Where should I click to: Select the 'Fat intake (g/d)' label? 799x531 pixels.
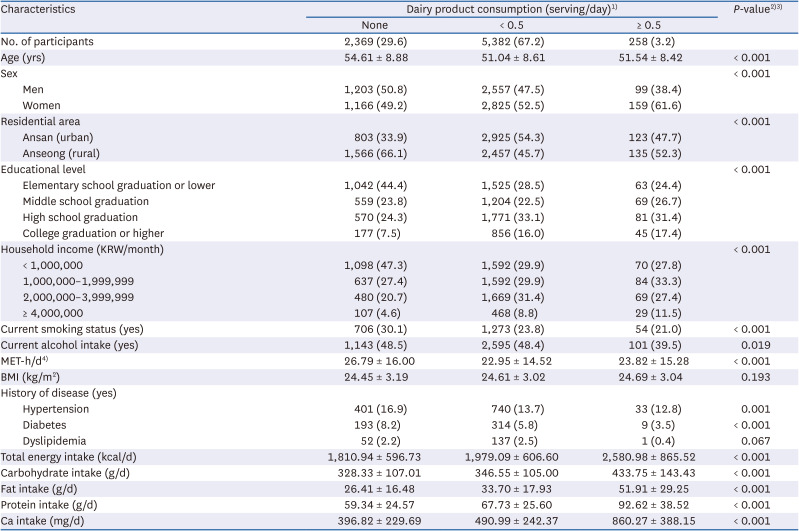[39, 489]
